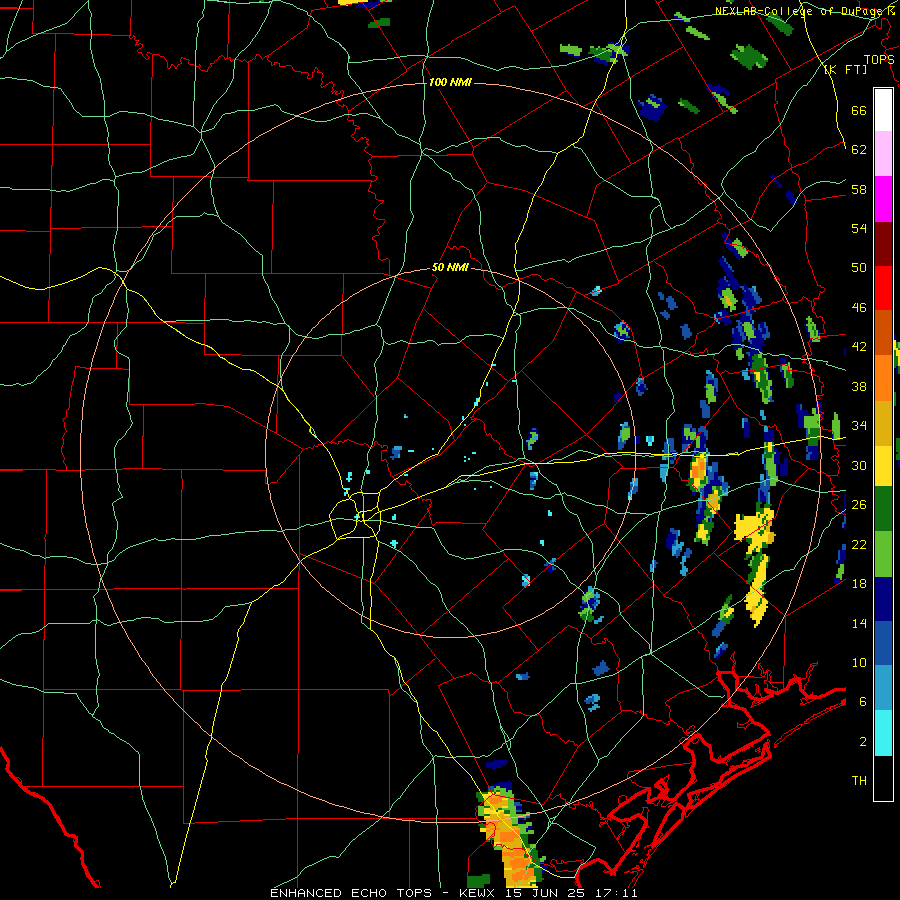
Task: Select the dark red legend swatch
Action: (883, 244)
